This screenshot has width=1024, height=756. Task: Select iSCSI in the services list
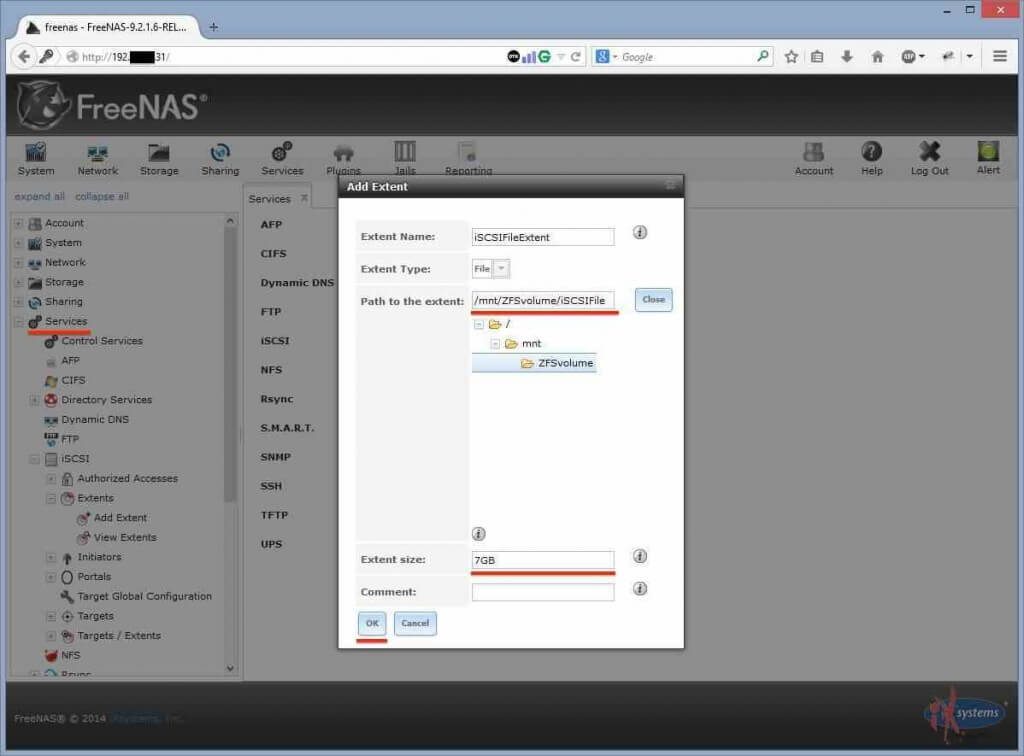tap(274, 341)
